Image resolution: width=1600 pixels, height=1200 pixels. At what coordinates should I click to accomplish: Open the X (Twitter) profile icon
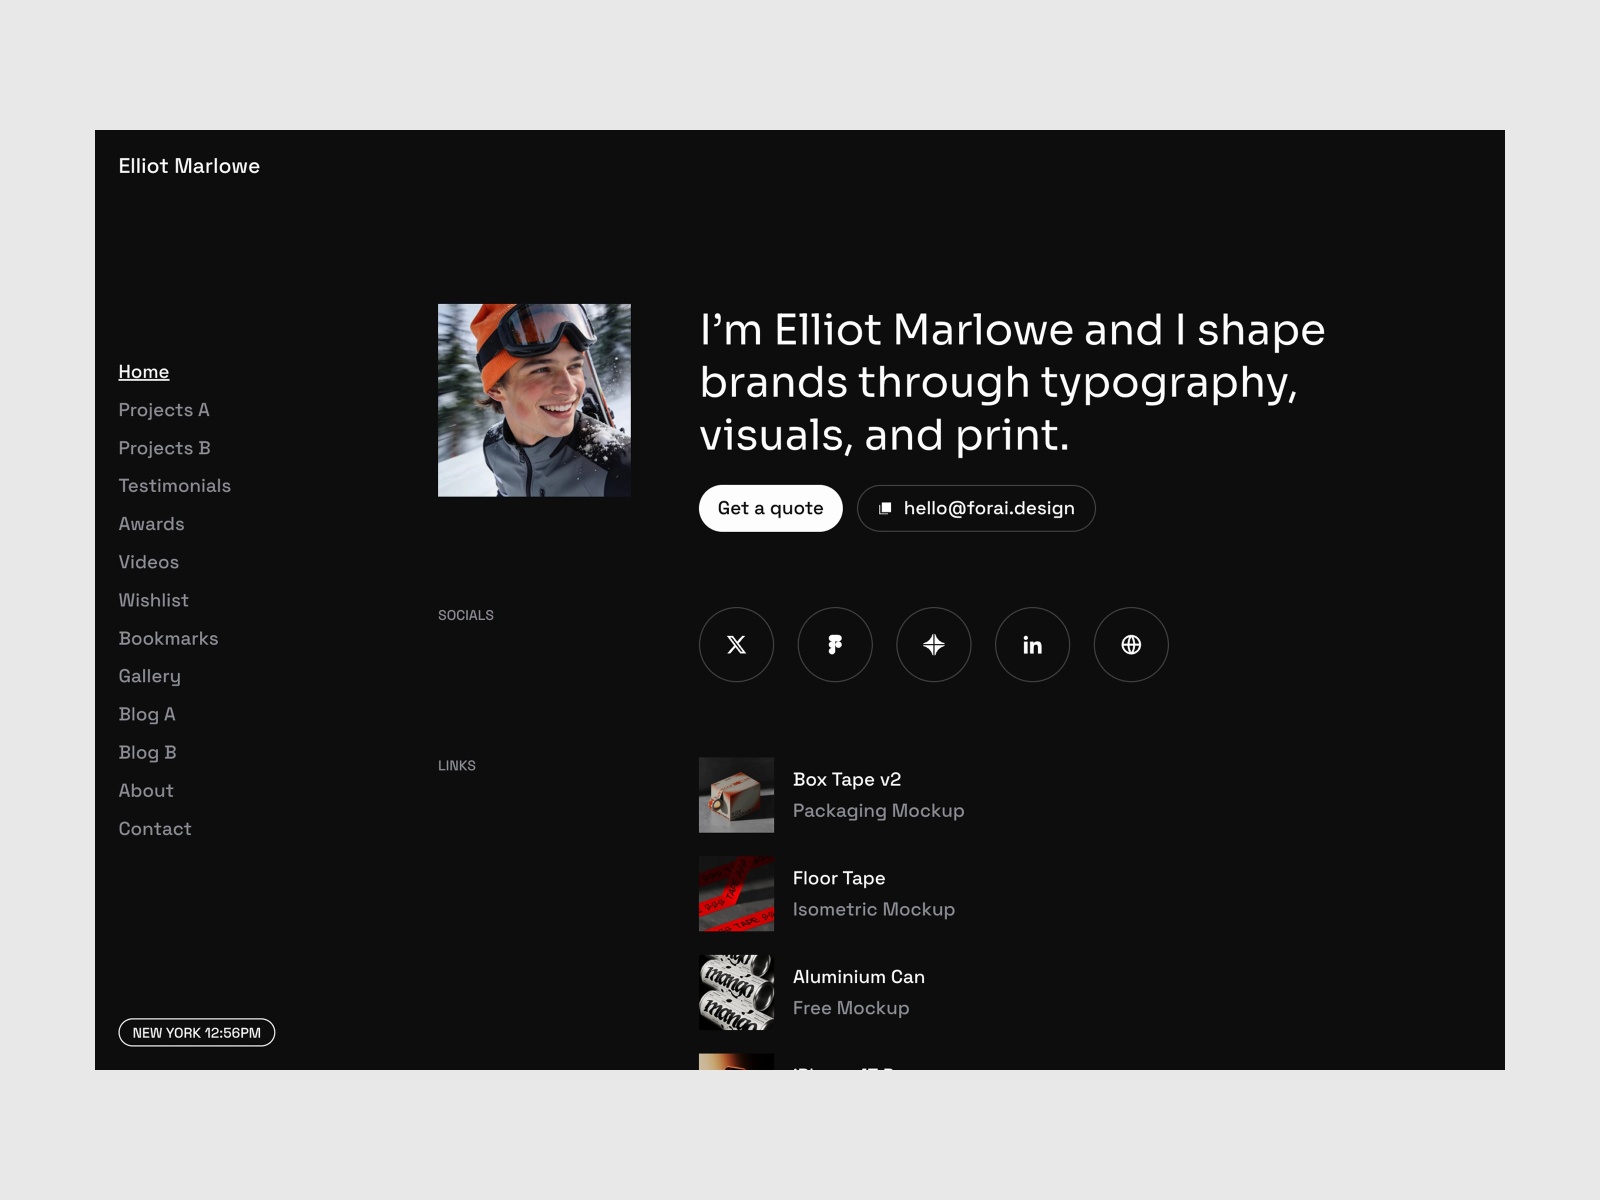click(x=735, y=646)
